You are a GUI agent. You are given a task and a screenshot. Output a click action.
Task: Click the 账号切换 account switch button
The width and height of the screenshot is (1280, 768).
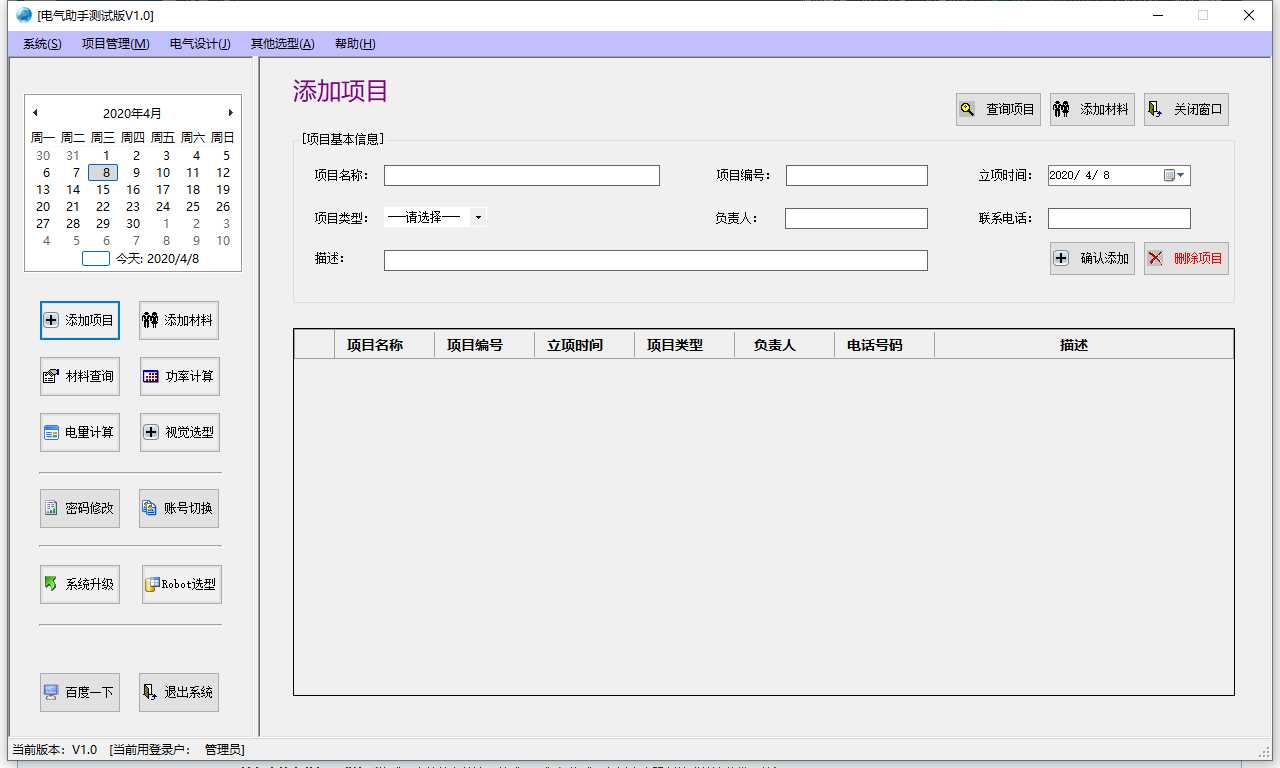click(179, 508)
